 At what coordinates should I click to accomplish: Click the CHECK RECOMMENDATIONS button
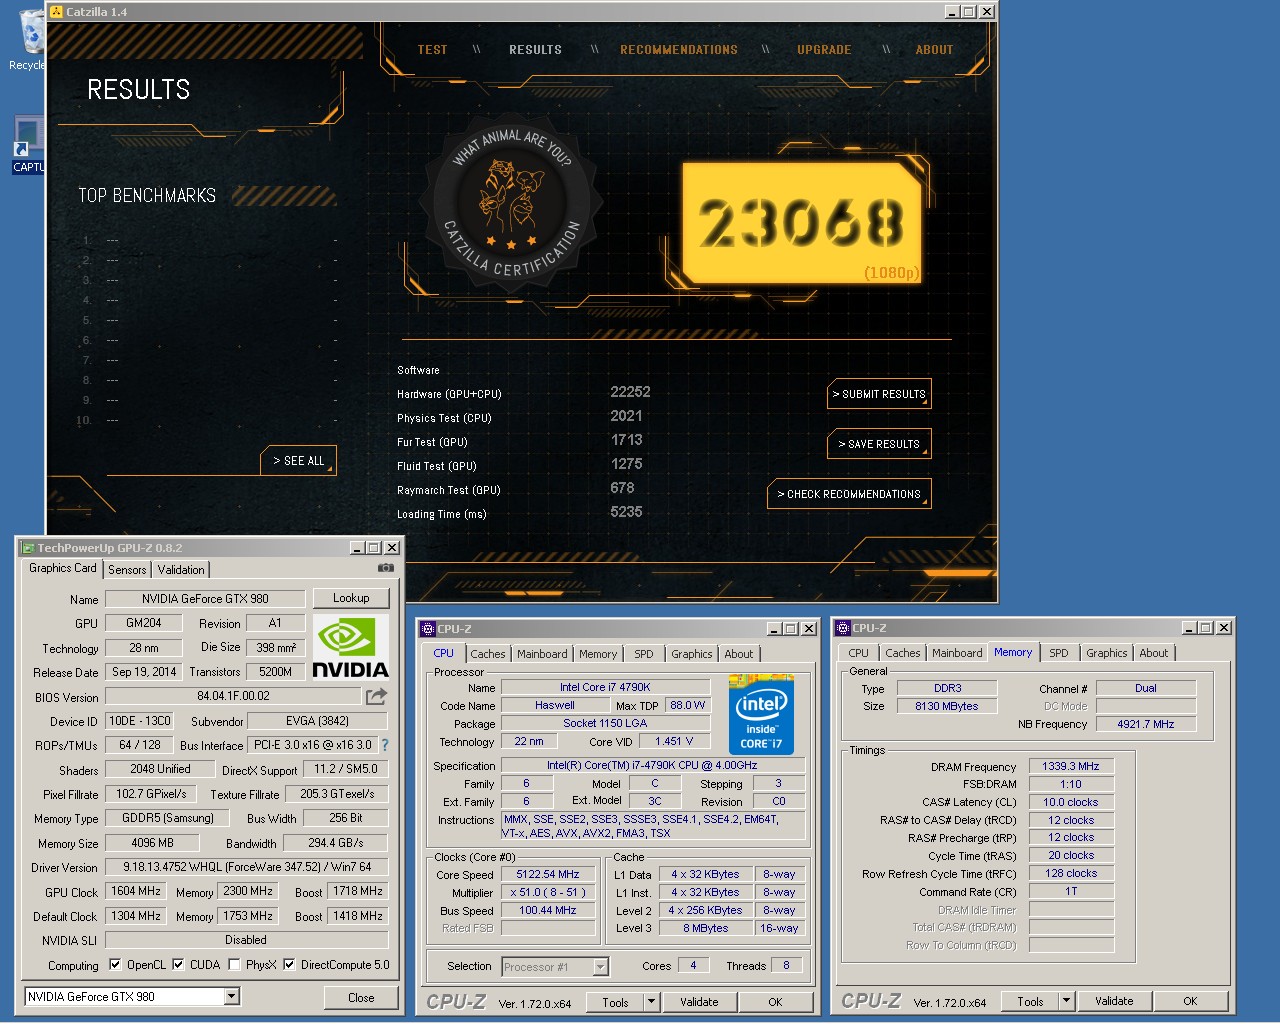(849, 494)
